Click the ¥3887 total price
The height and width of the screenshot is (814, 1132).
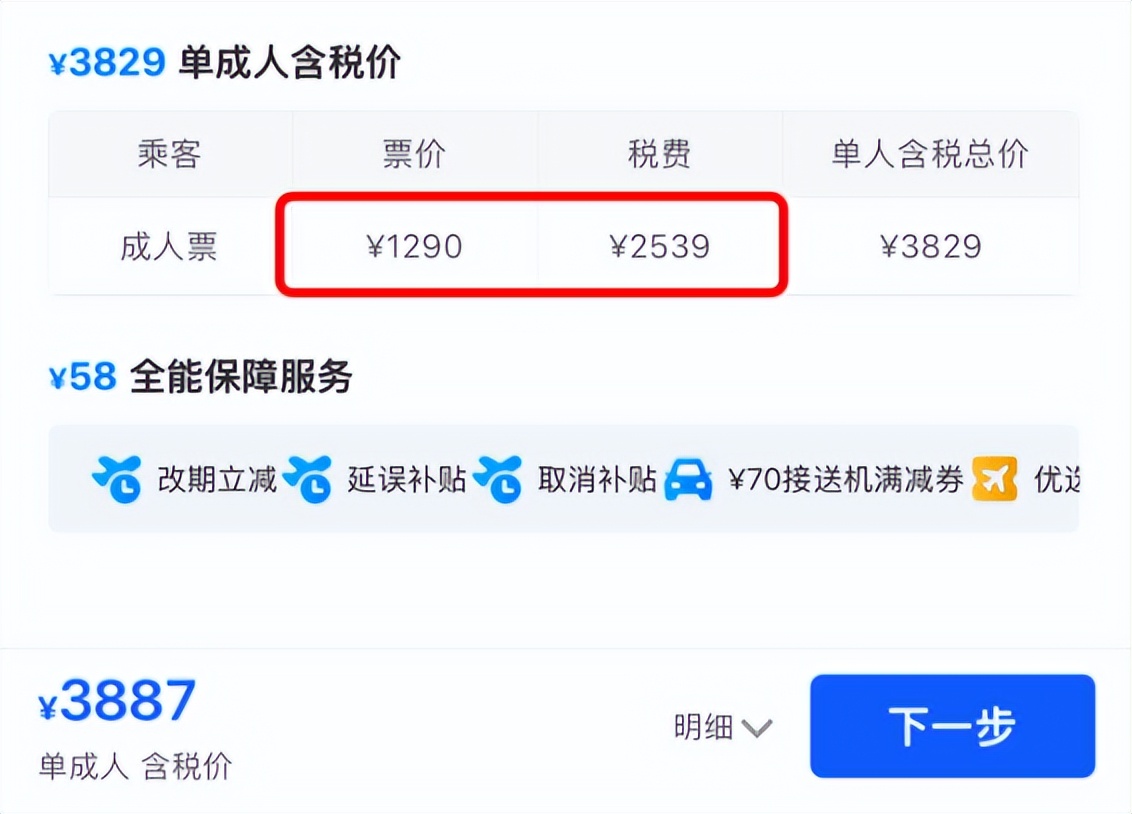117,701
